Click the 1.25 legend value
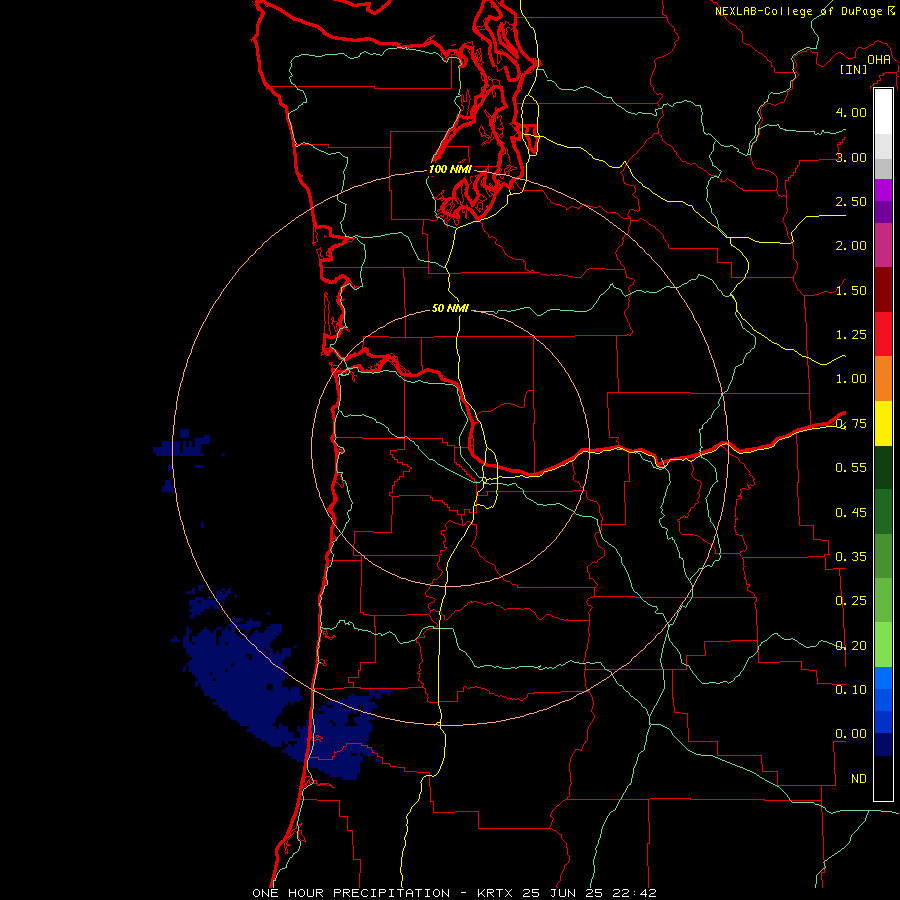The image size is (900, 900). click(851, 335)
